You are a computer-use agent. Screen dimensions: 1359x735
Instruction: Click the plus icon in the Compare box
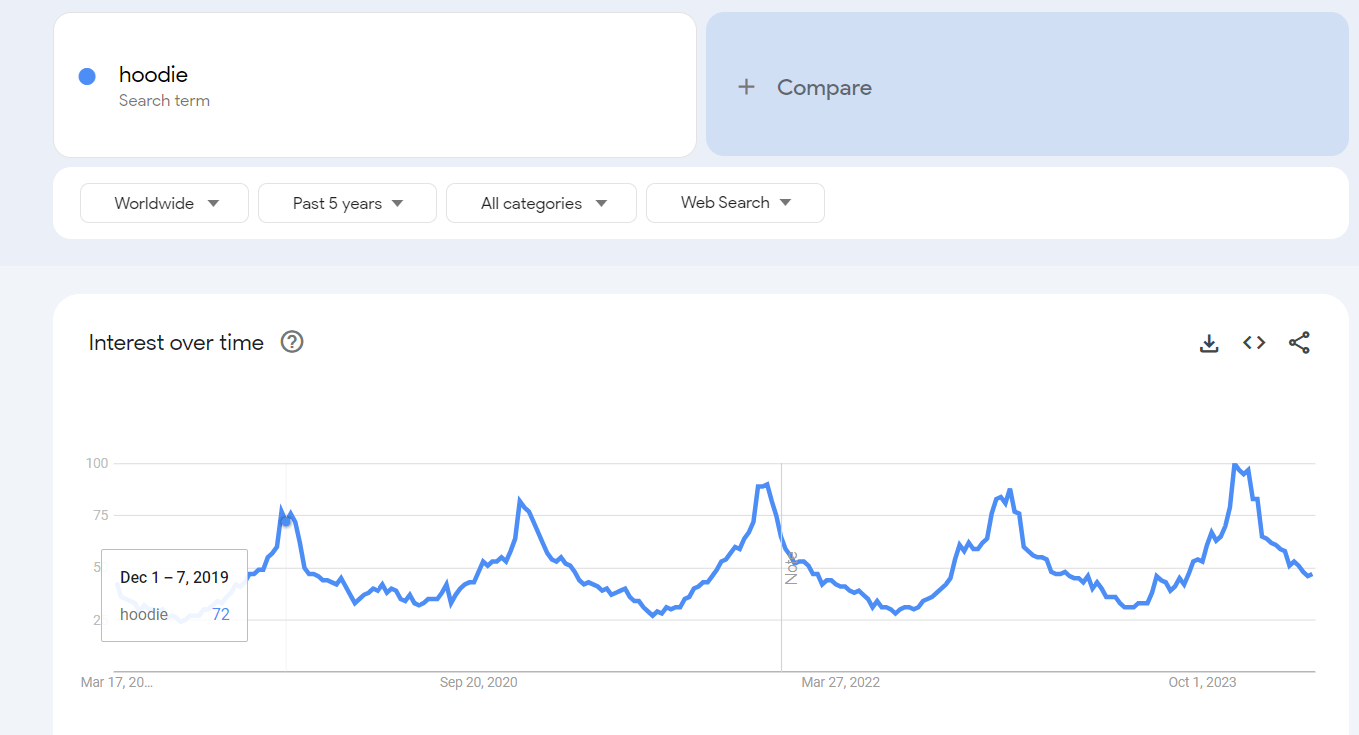[x=747, y=87]
